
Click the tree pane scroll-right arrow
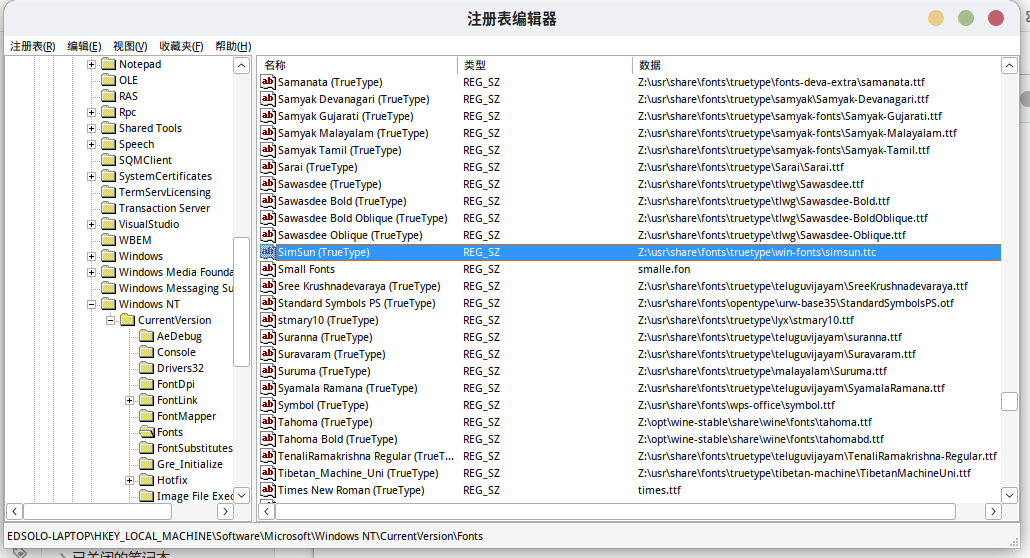pyautogui.click(x=225, y=511)
